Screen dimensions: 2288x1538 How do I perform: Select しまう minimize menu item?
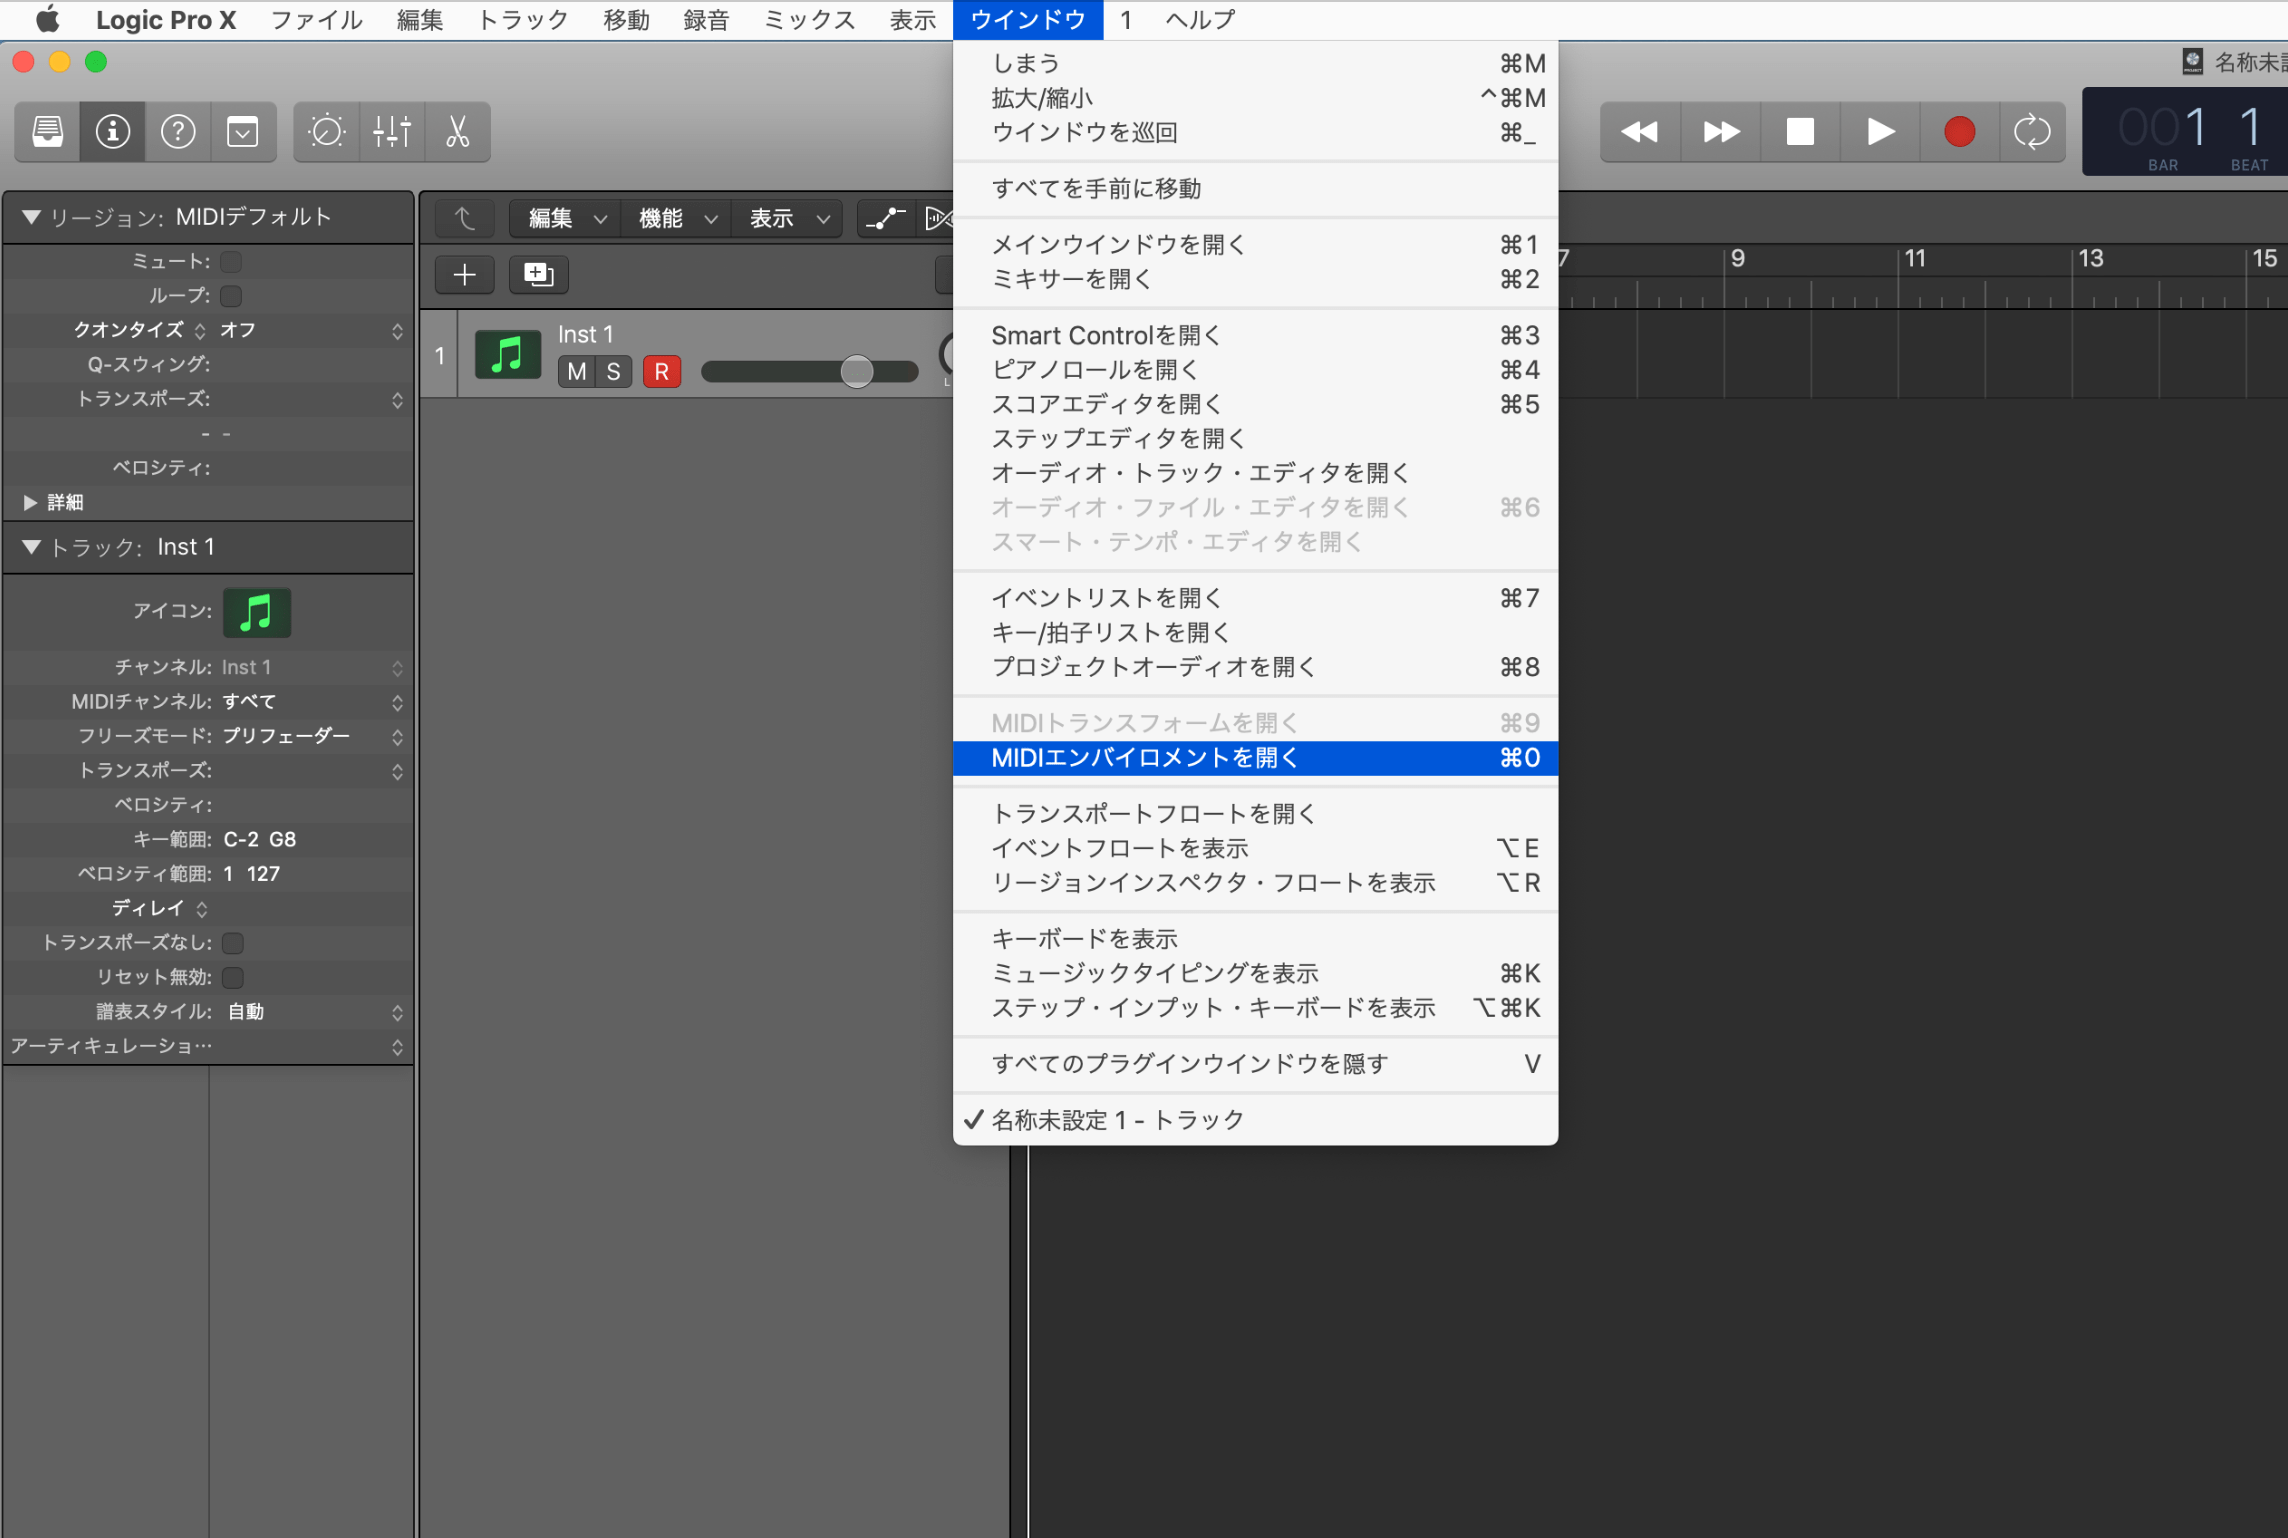(1255, 64)
